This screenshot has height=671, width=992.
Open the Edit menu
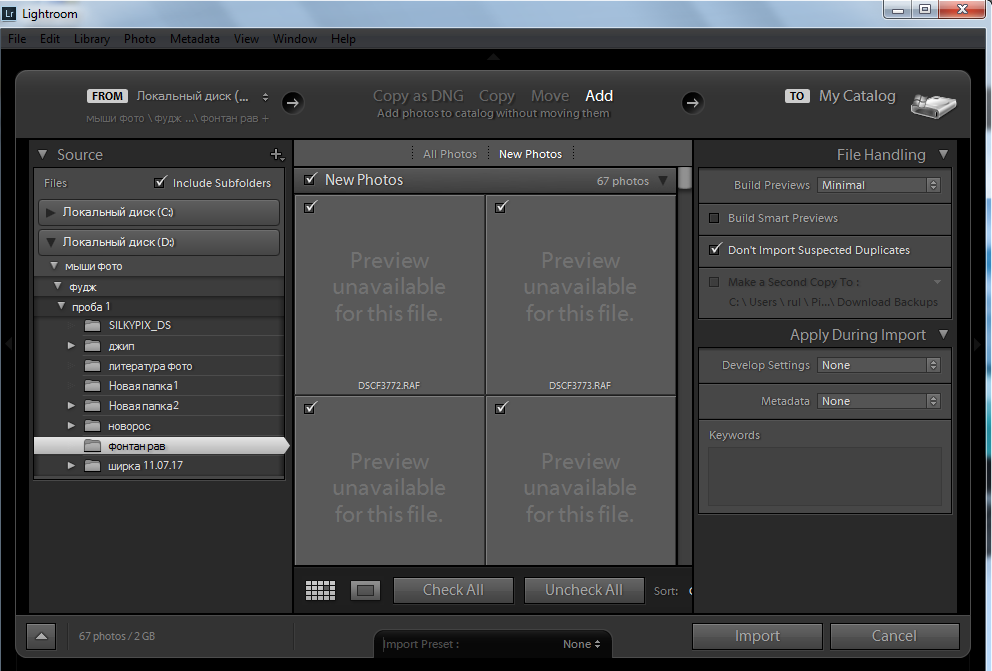[50, 39]
